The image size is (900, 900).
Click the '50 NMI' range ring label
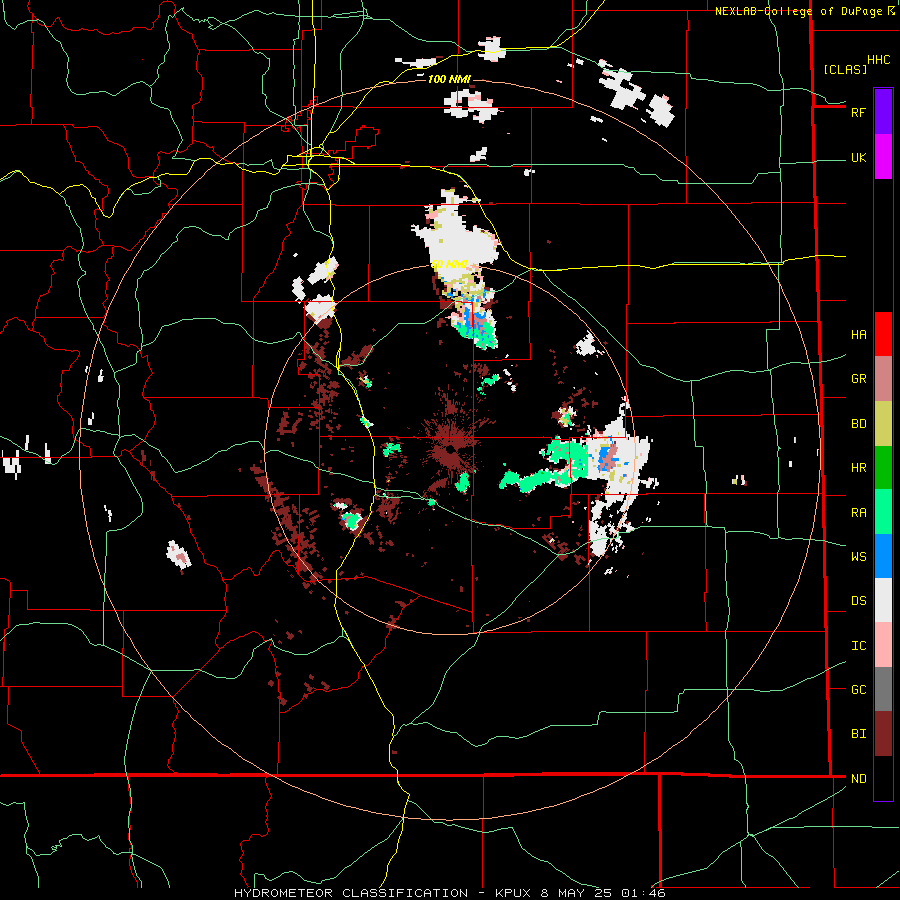pyautogui.click(x=449, y=265)
